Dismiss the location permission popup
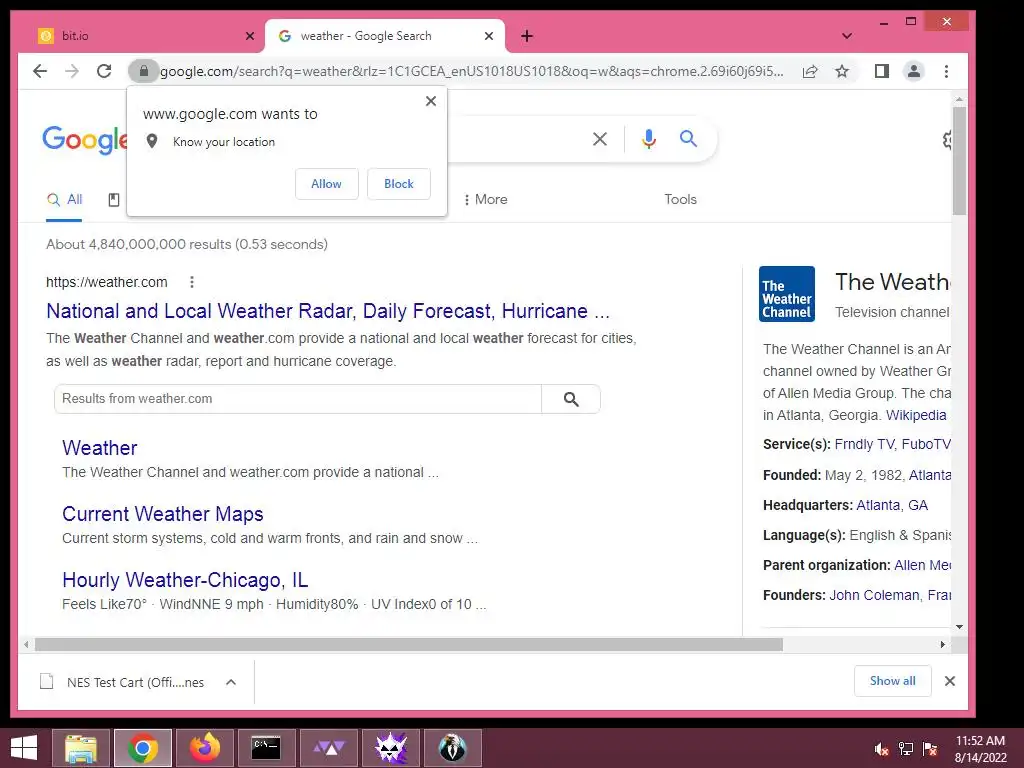Viewport: 1024px width, 768px height. (430, 101)
